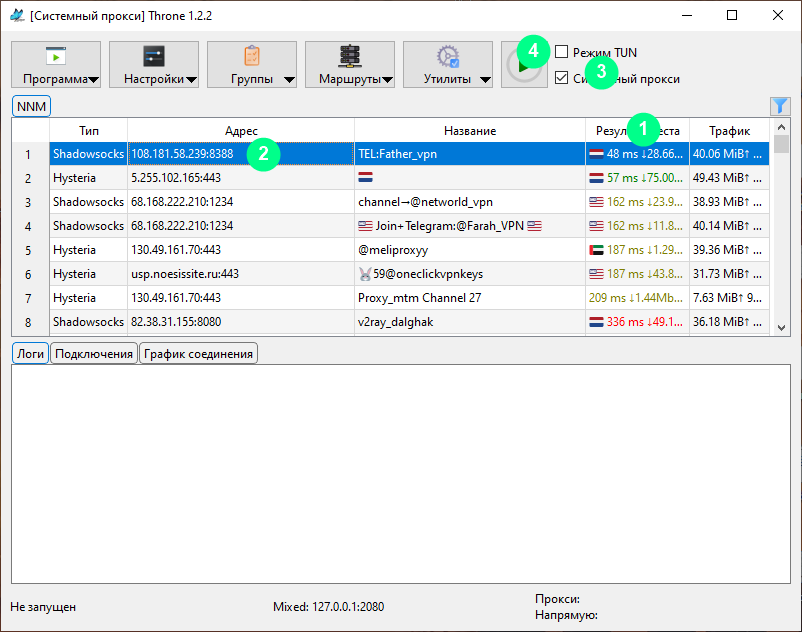
Task: Click inside the empty log output area
Action: coord(401,474)
